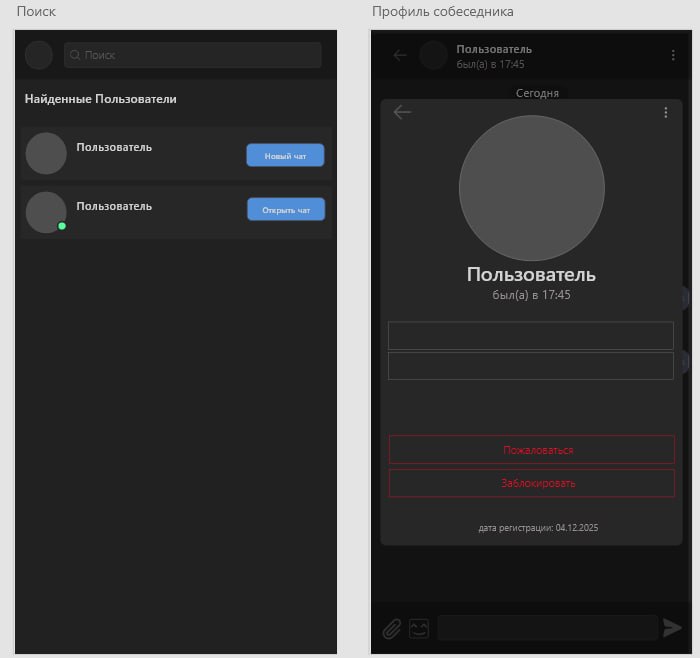Screen dimensions: 700x658
Task: Report the user with Пожаловаться
Action: pos(532,450)
